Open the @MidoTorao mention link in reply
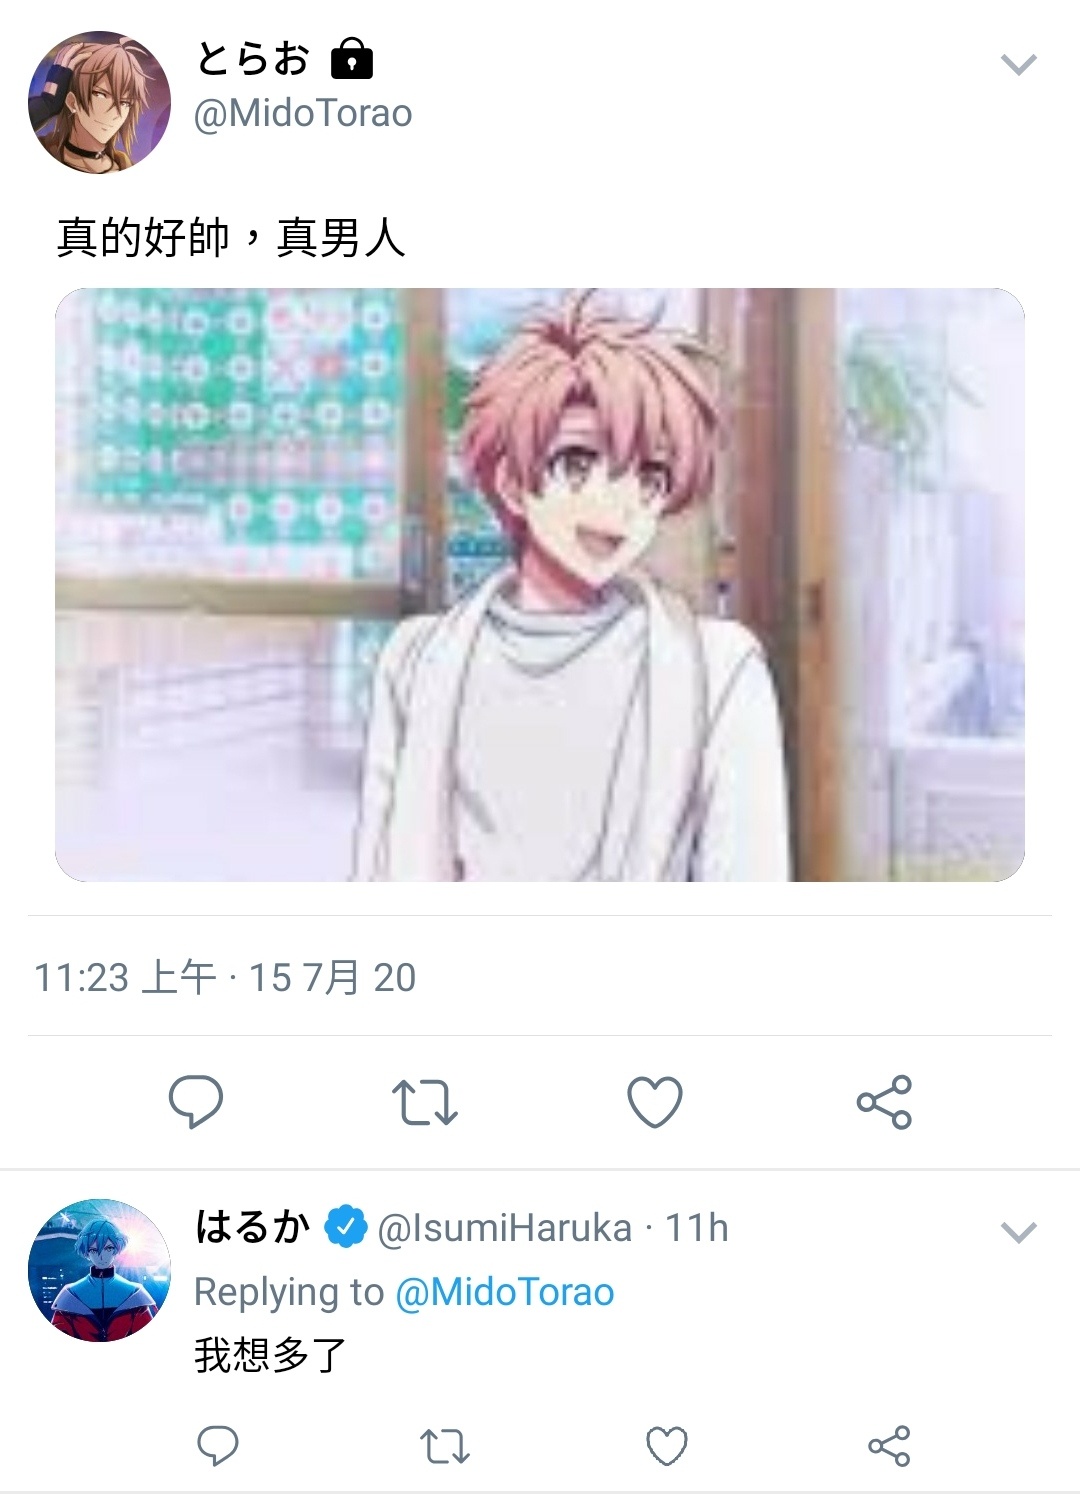The image size is (1080, 1494). click(x=505, y=1292)
